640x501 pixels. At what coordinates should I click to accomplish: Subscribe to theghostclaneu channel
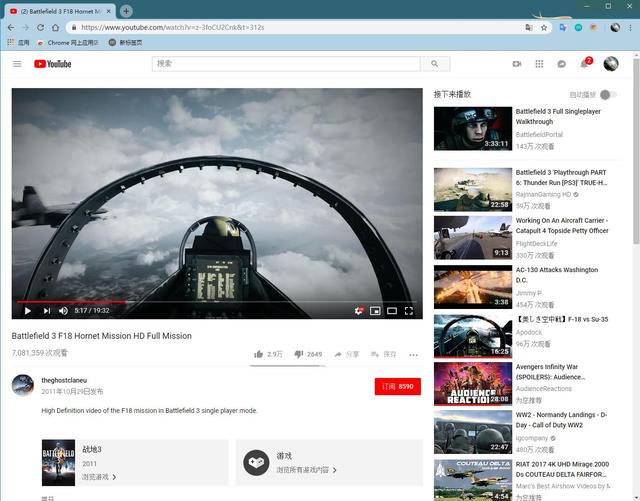pyautogui.click(x=398, y=386)
